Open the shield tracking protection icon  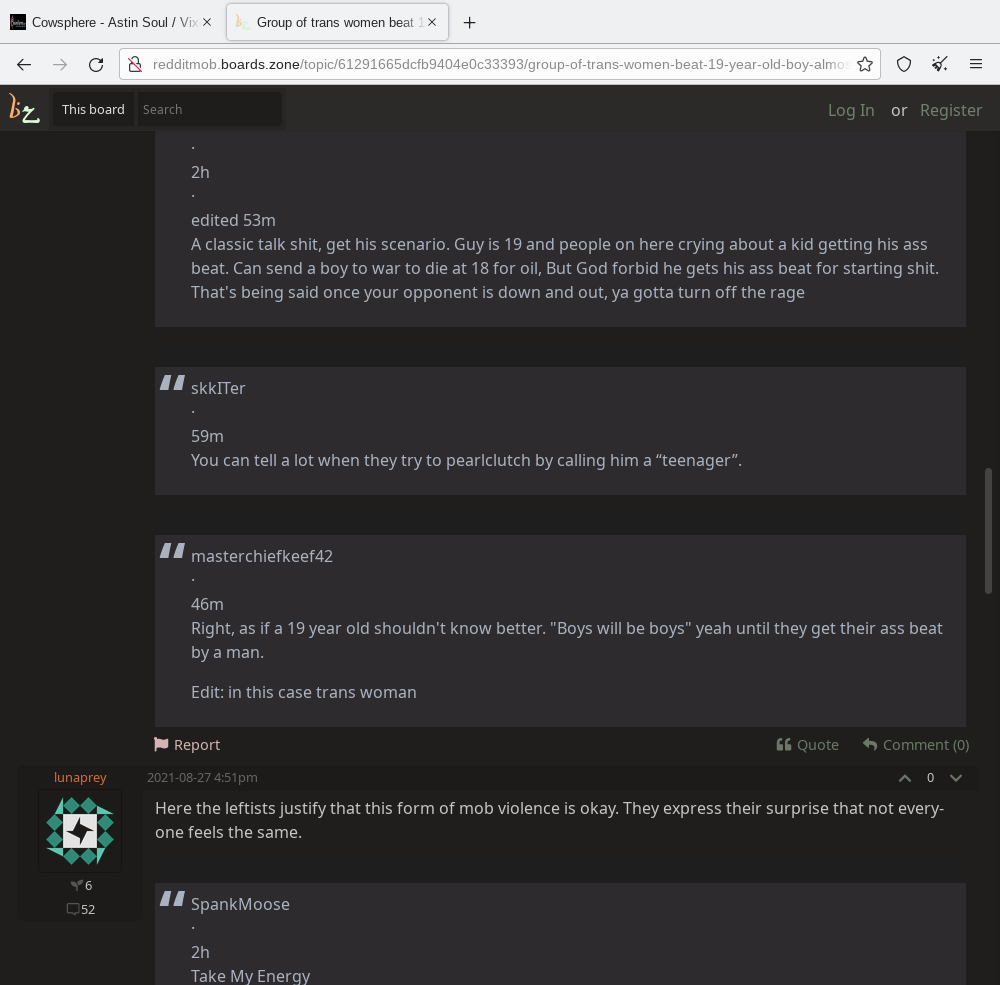click(x=904, y=64)
